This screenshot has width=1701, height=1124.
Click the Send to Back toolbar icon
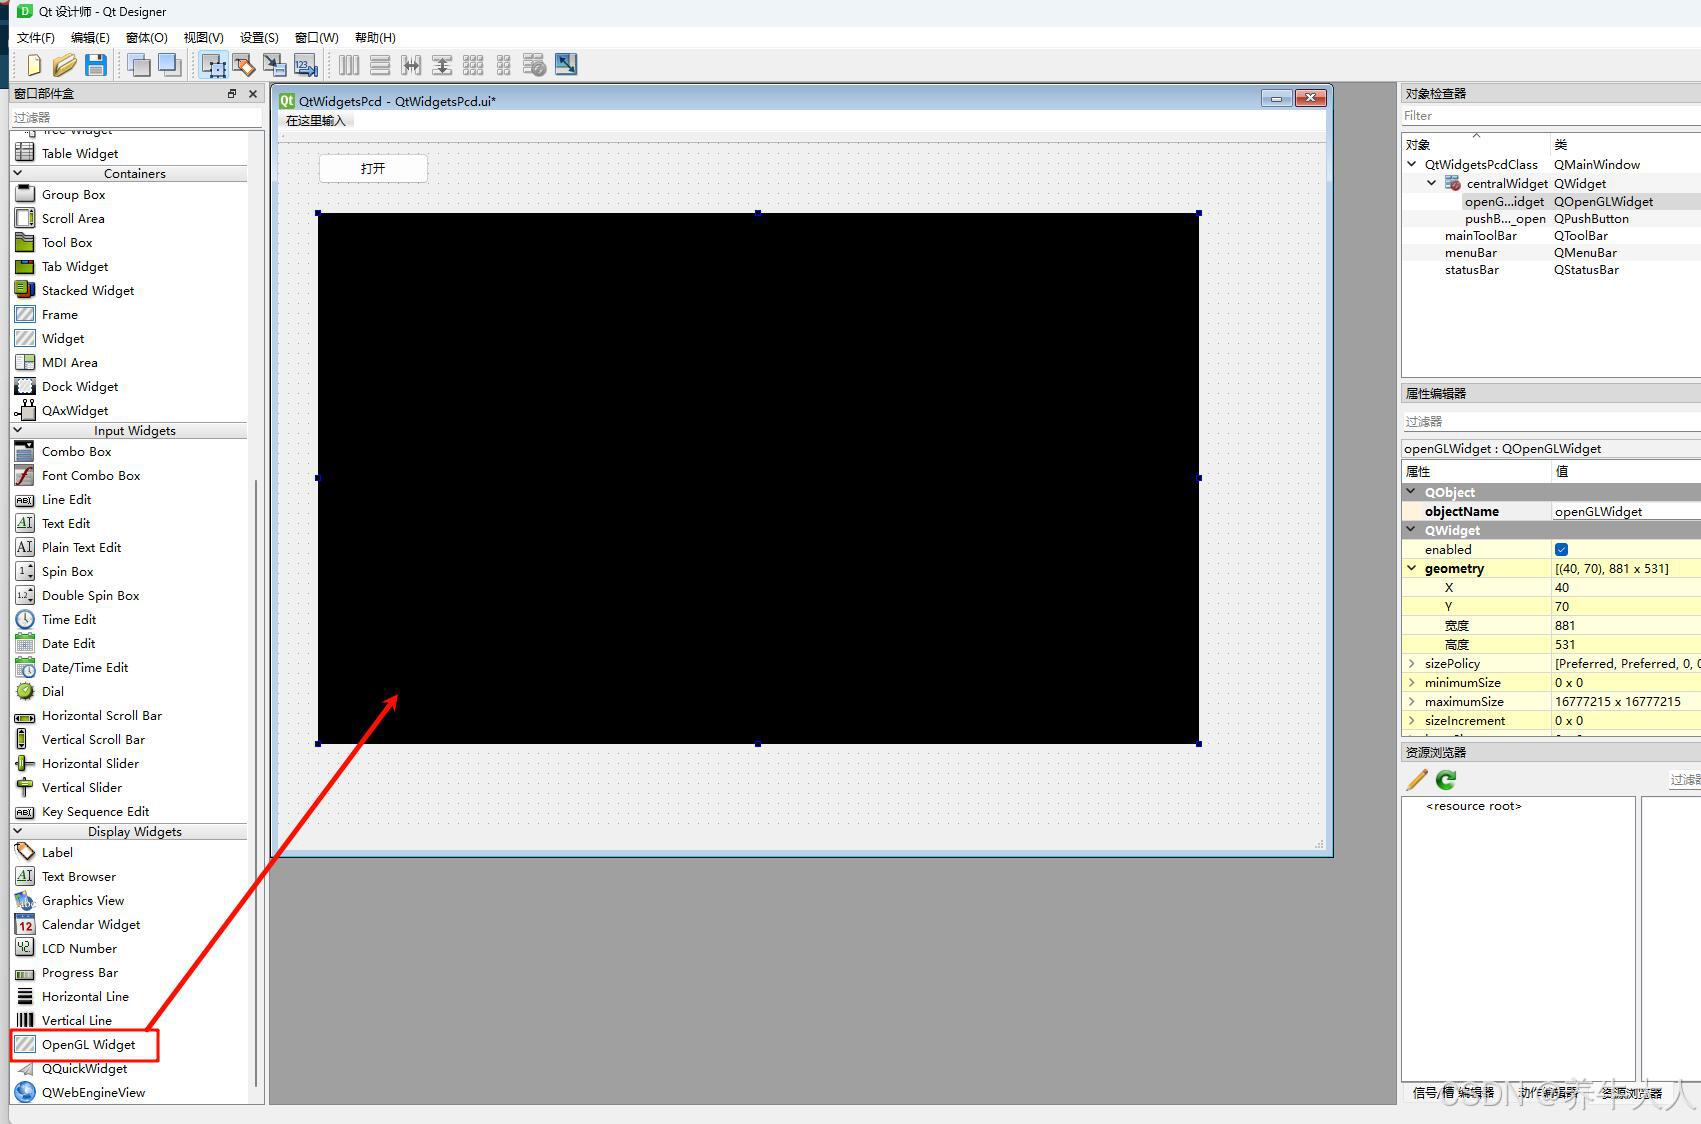point(139,65)
